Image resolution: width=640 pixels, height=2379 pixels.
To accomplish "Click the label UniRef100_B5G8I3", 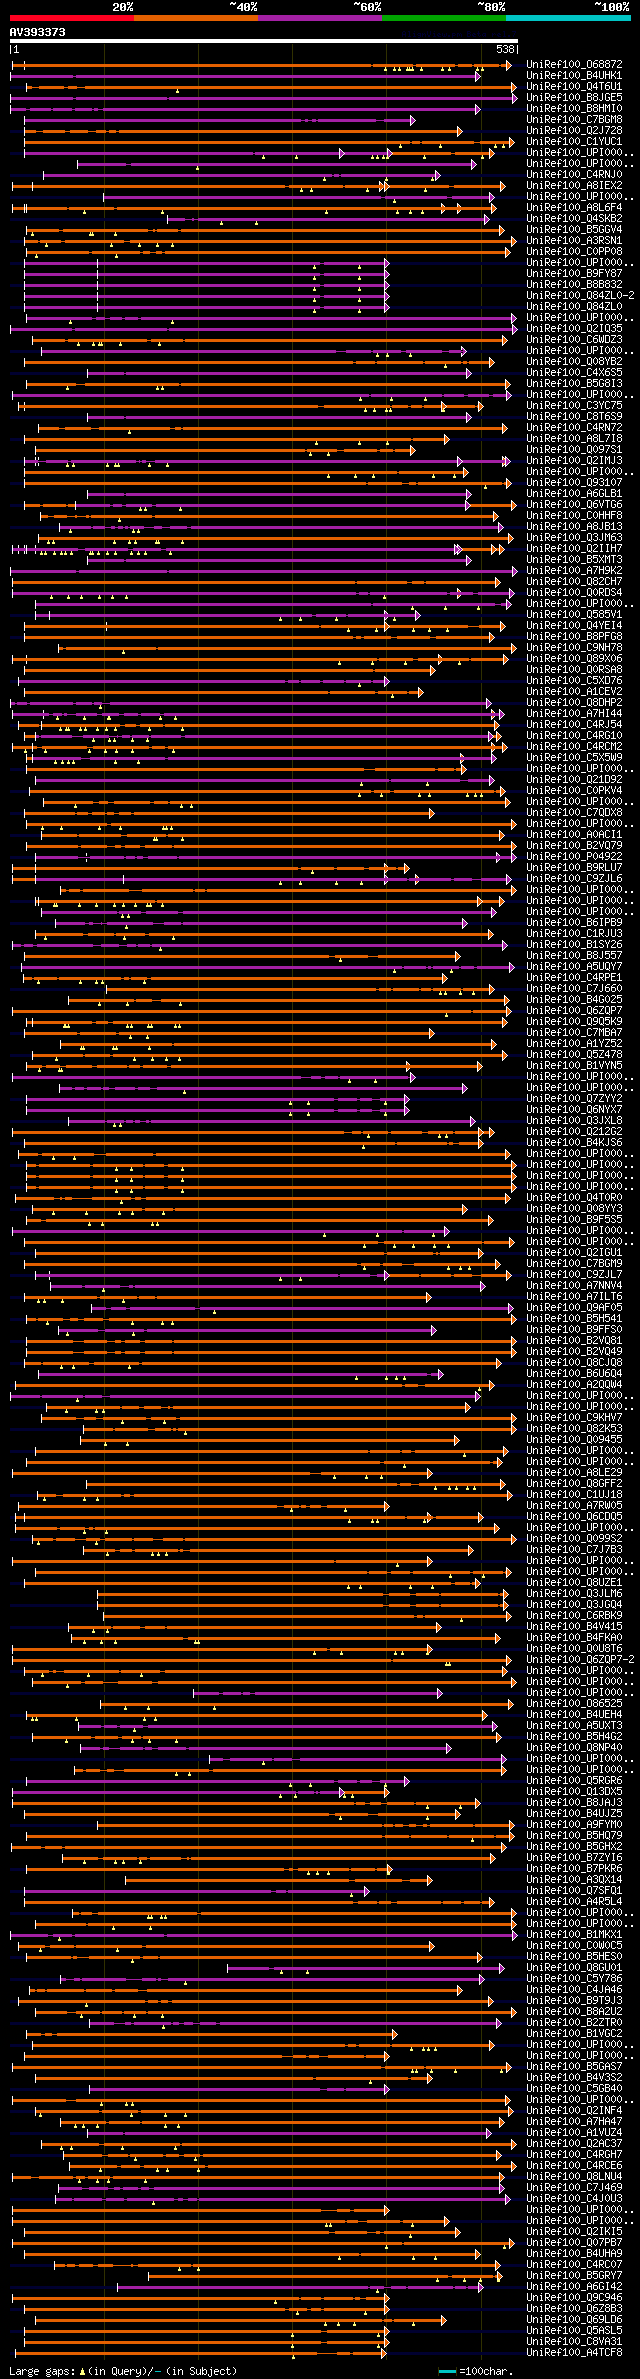I will pyautogui.click(x=574, y=384).
